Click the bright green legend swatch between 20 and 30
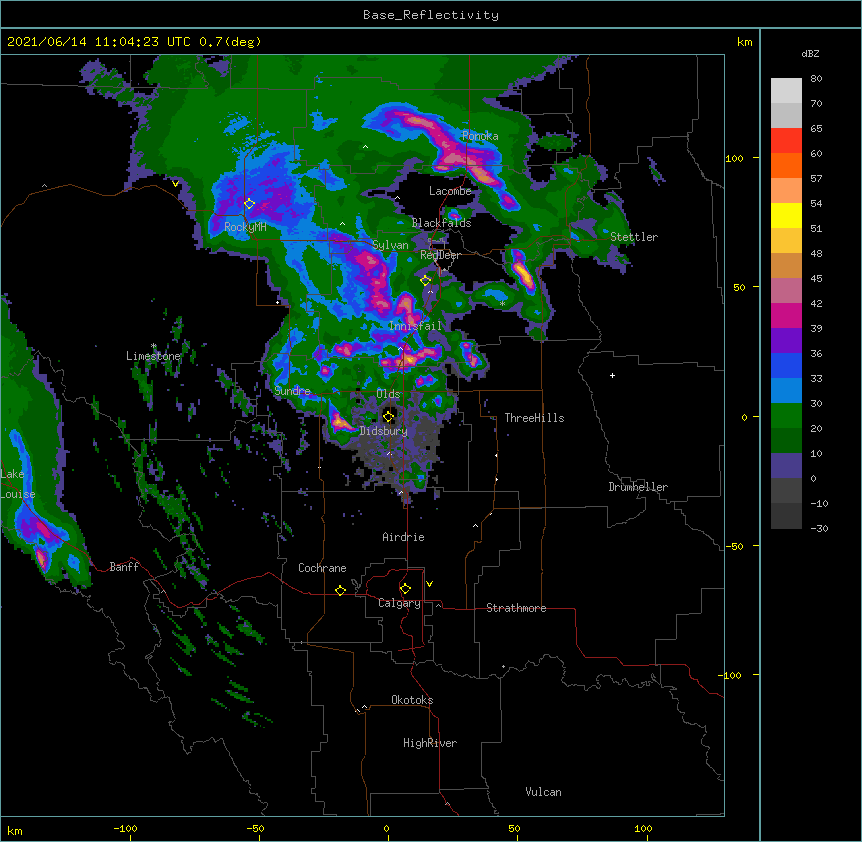The width and height of the screenshot is (862, 842). click(786, 416)
